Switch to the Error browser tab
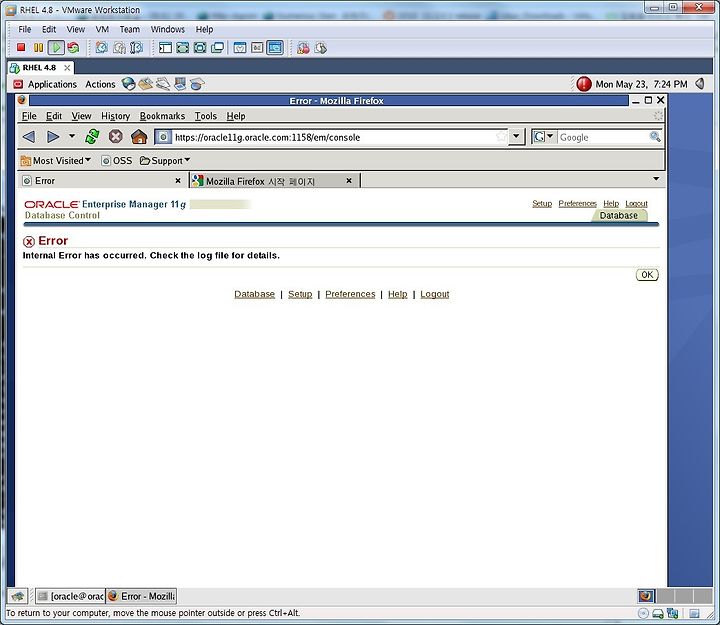The height and width of the screenshot is (625, 720). [102, 181]
